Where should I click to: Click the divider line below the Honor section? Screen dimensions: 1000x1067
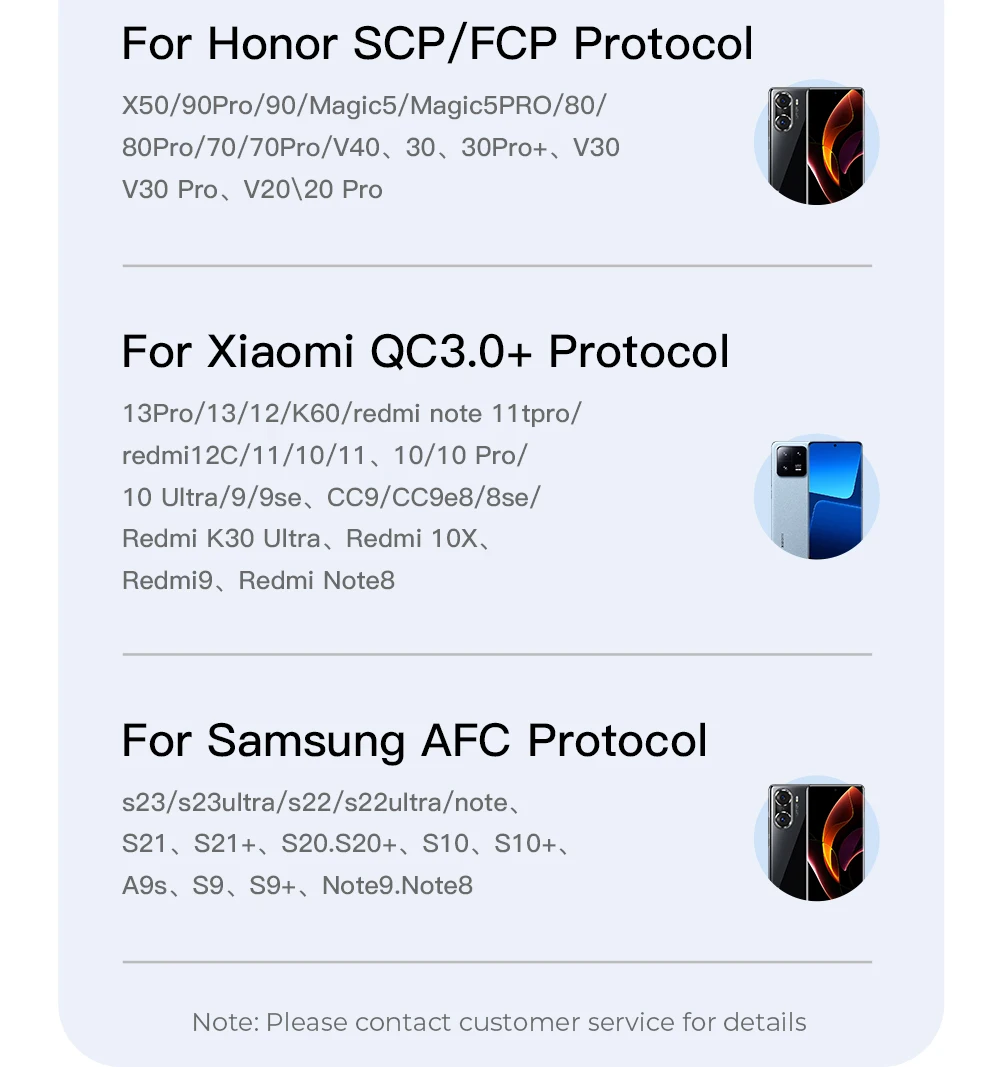[497, 266]
